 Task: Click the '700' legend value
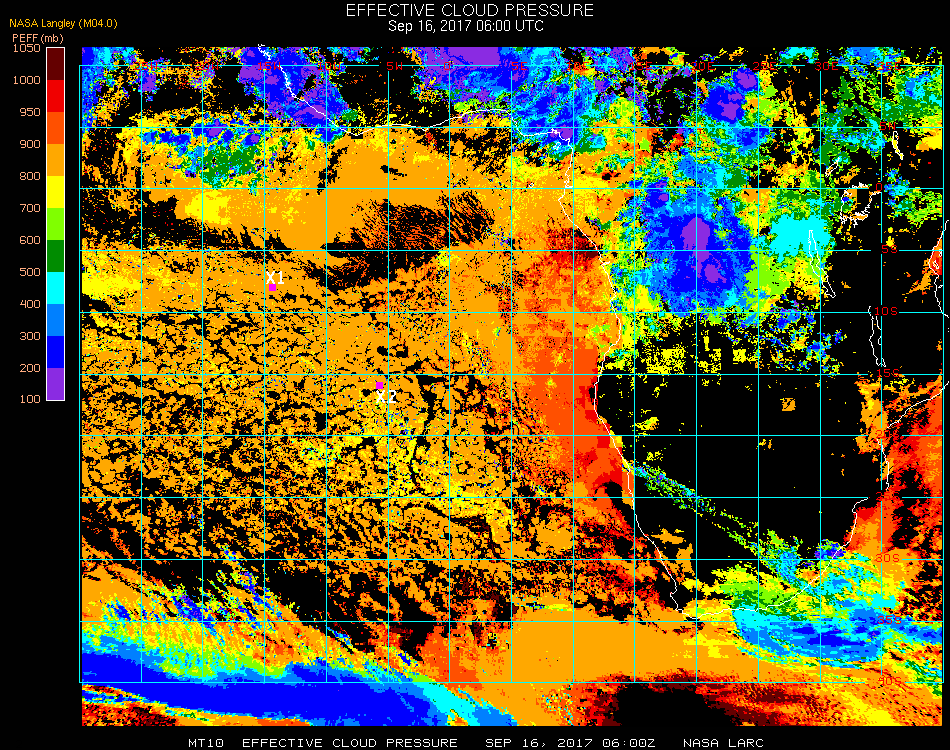[30, 208]
